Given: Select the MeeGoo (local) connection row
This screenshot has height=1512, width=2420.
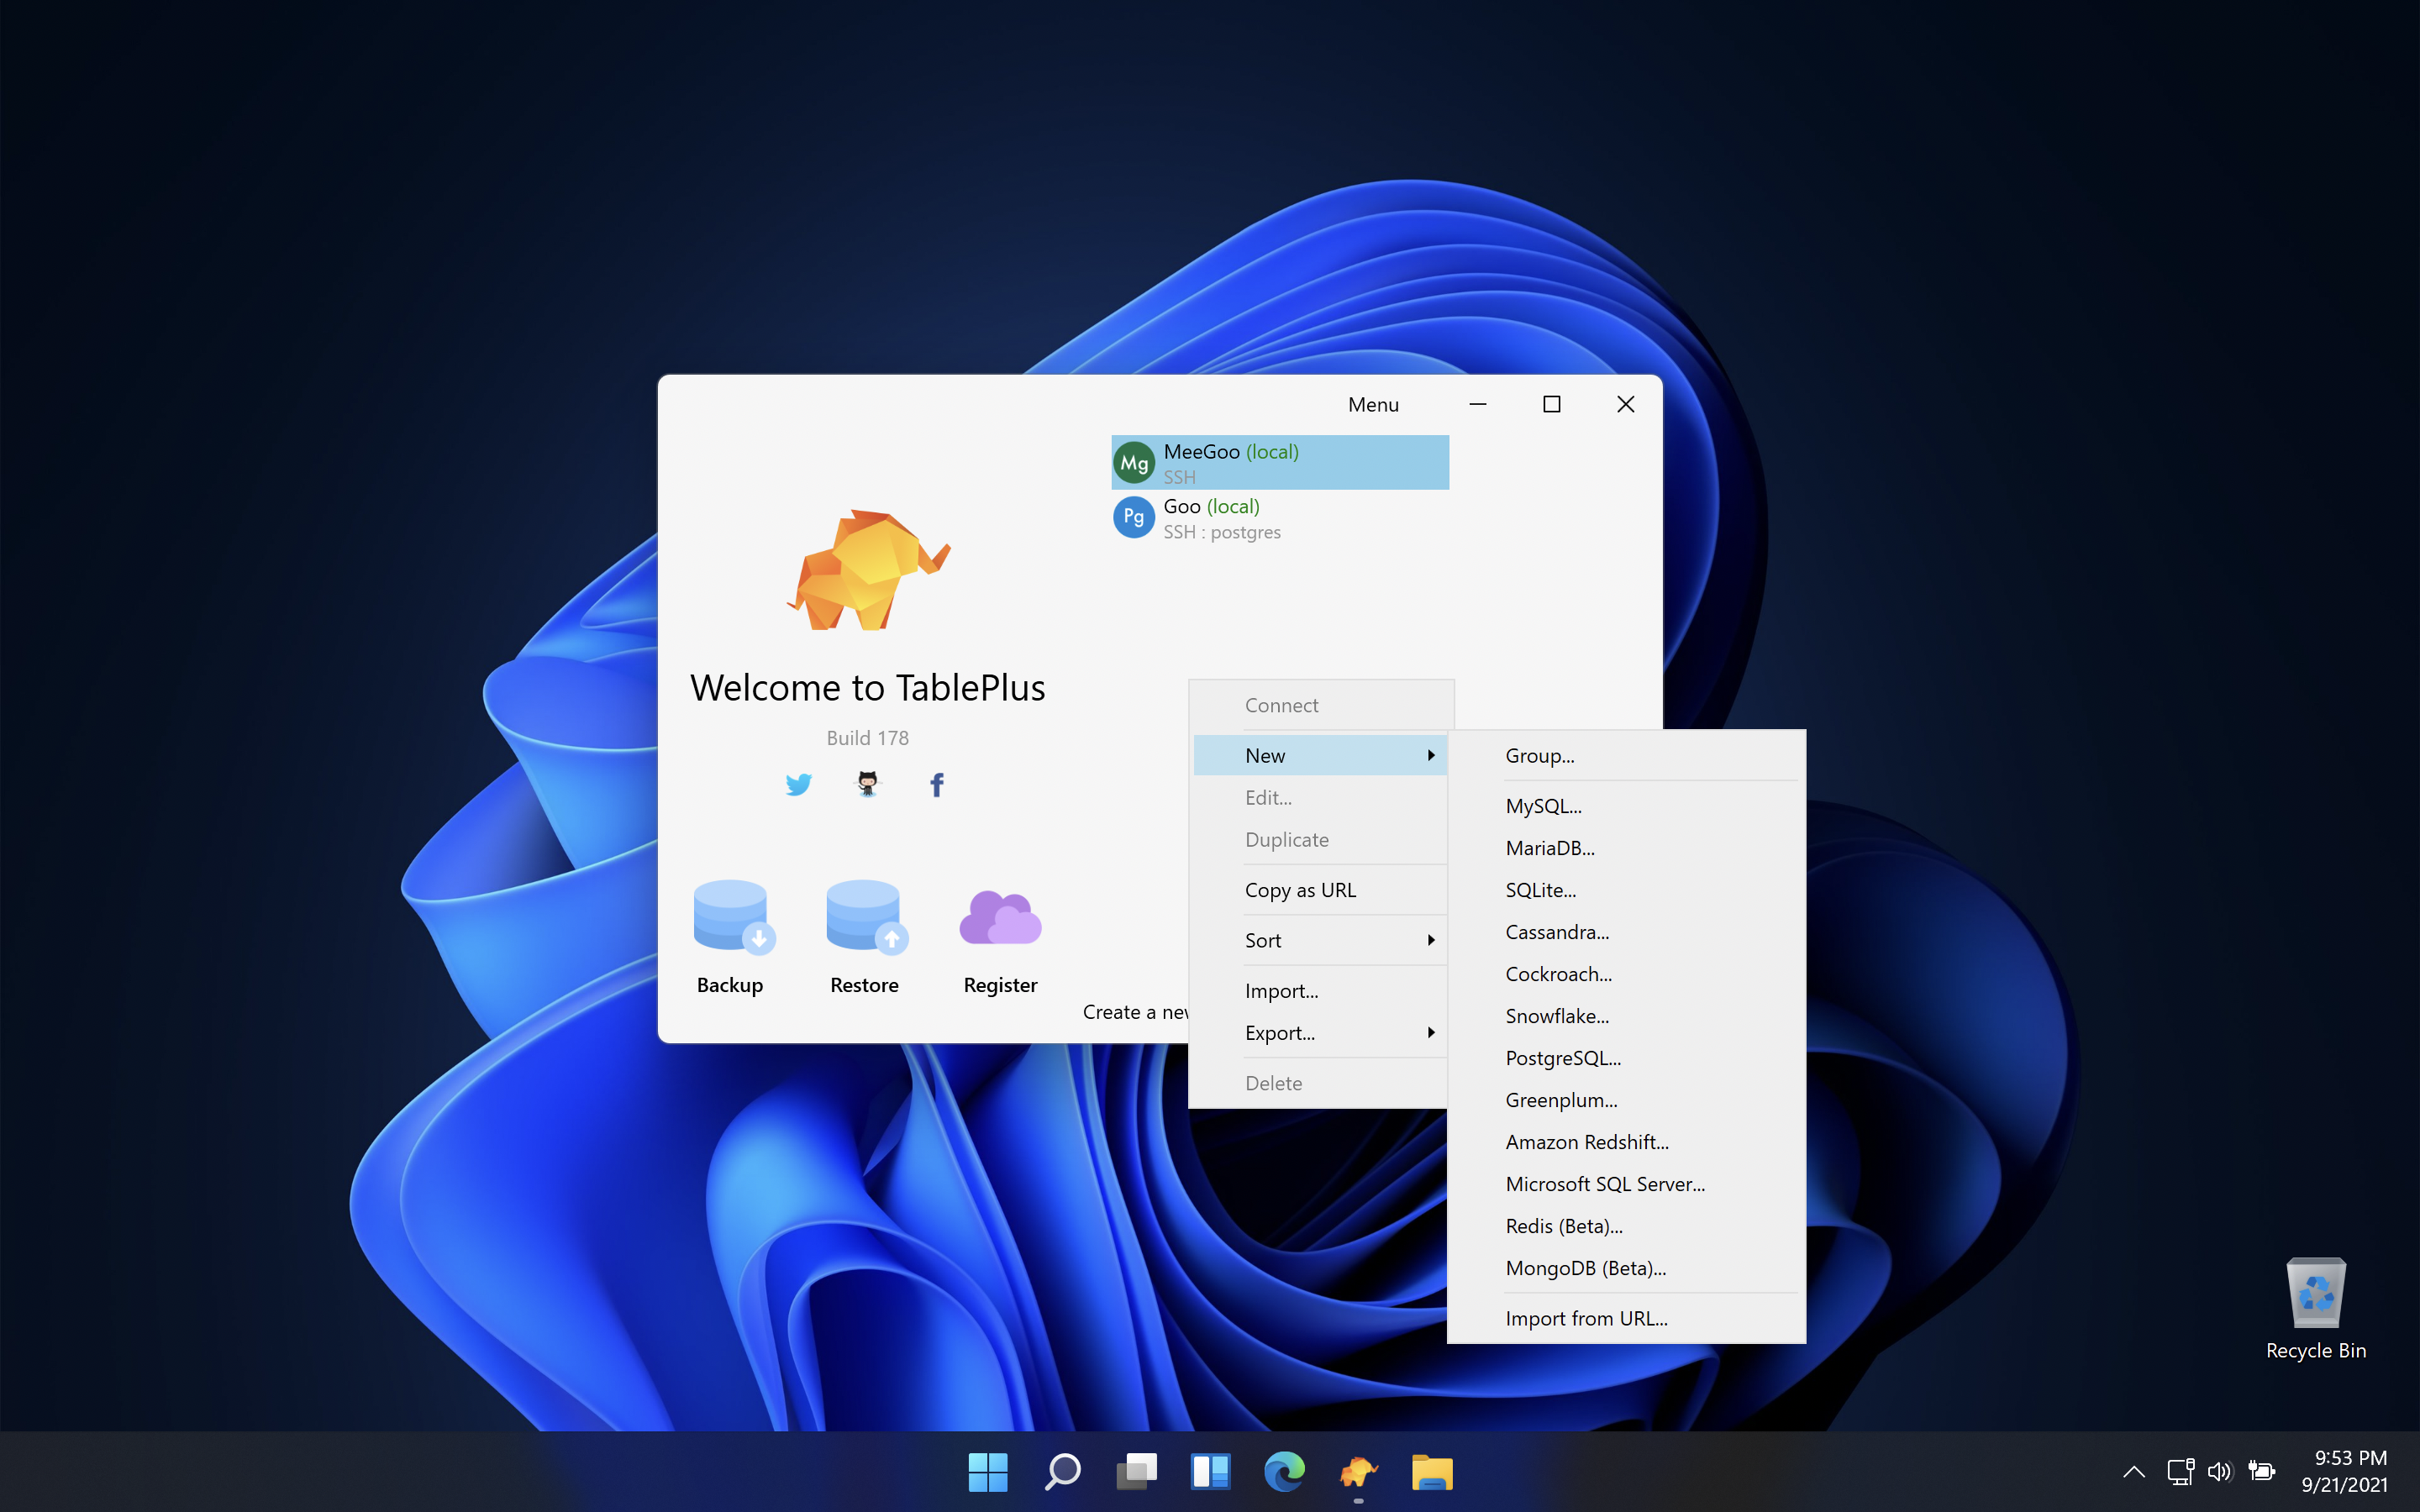Looking at the screenshot, I should pyautogui.click(x=1280, y=462).
